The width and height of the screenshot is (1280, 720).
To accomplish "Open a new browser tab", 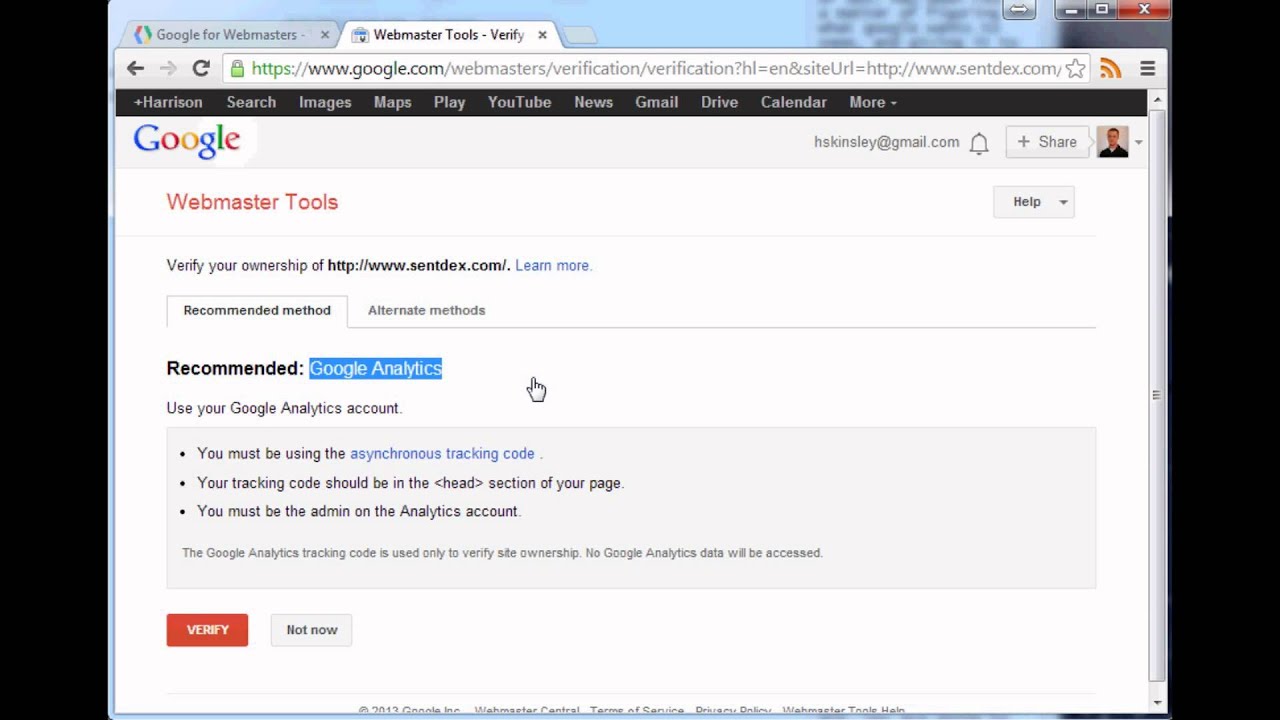I will [579, 36].
